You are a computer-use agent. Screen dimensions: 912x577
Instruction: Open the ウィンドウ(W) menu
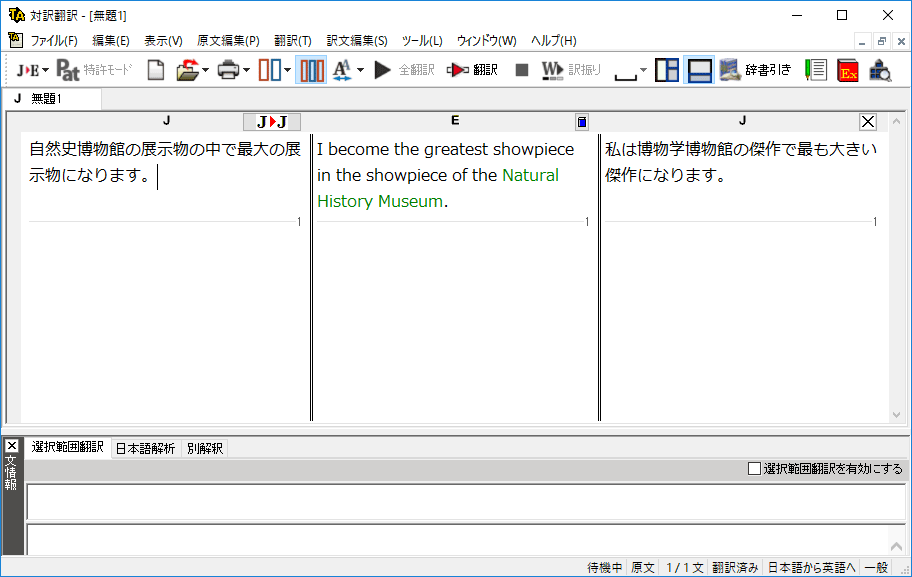487,41
